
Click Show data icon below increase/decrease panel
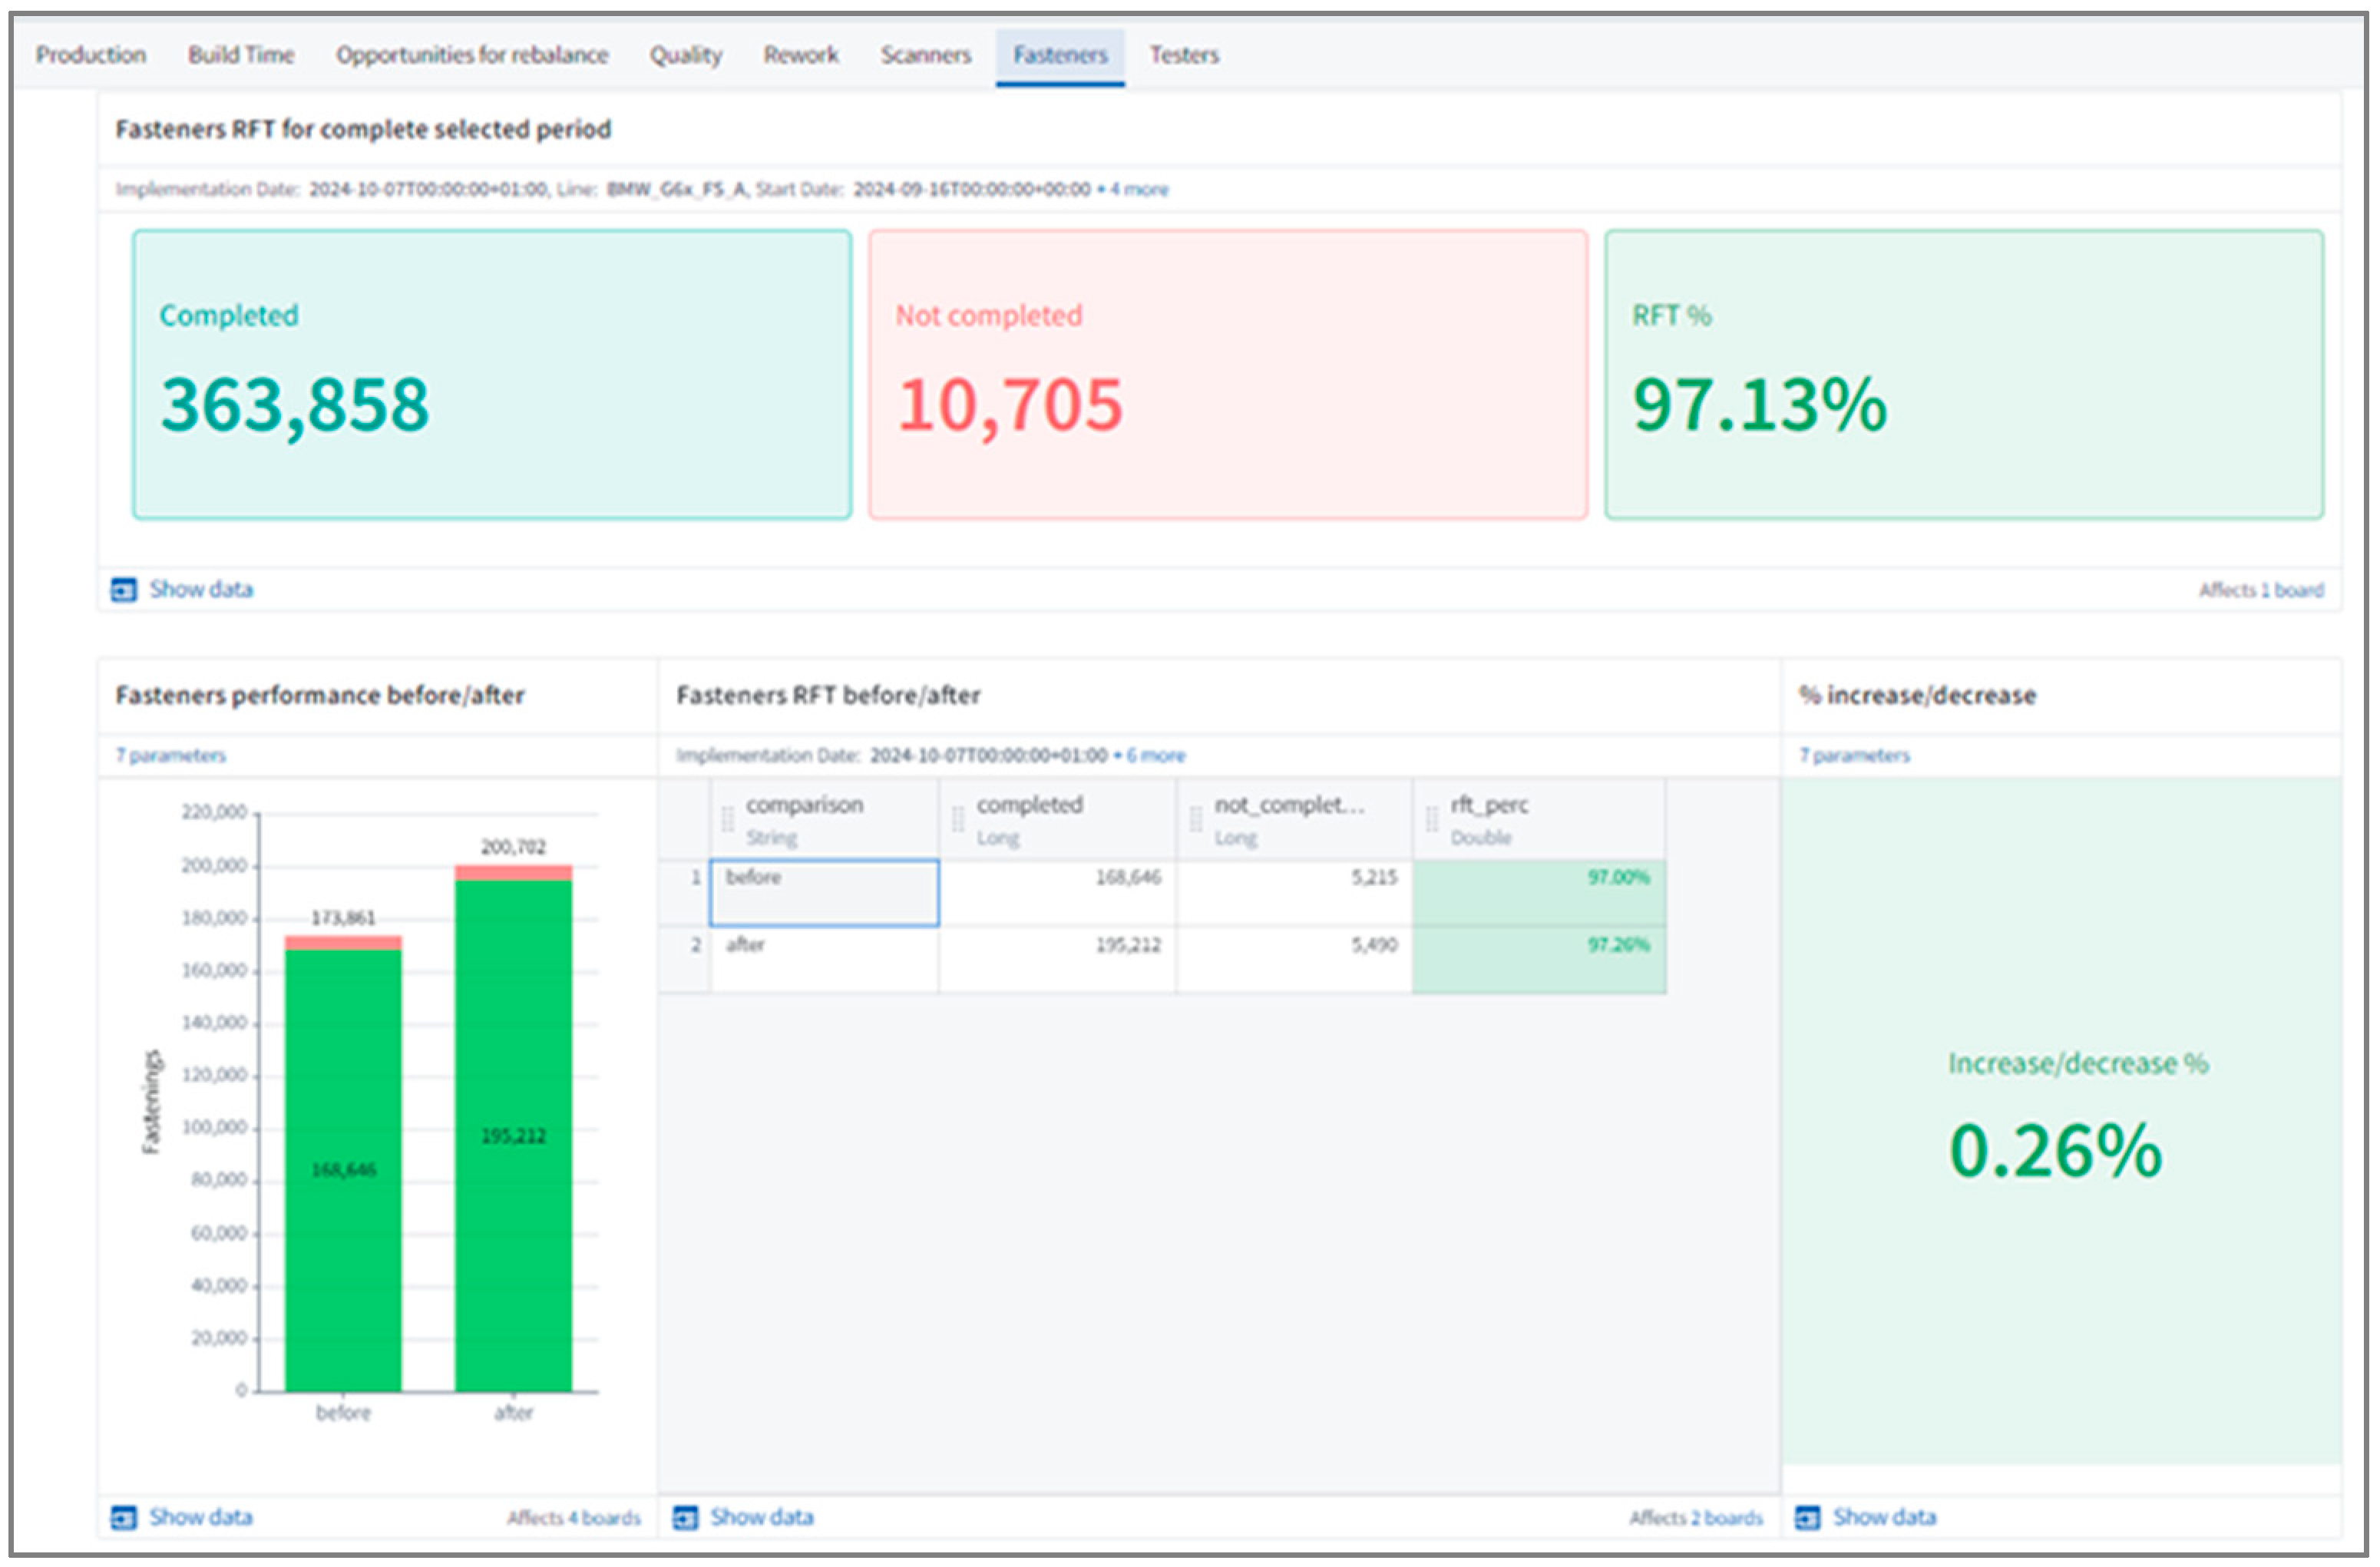pos(1807,1517)
